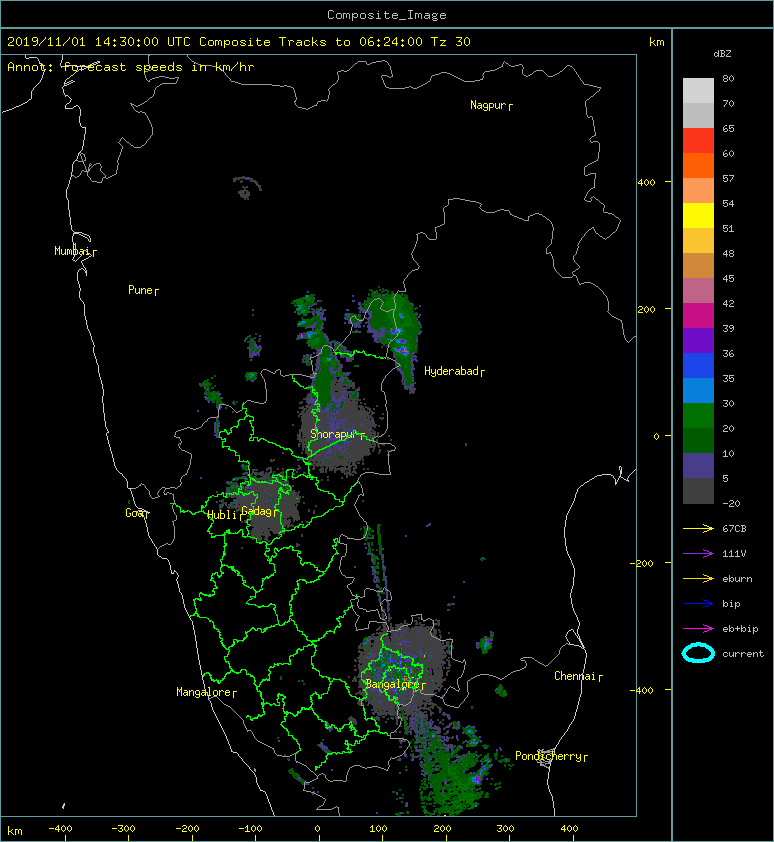Click the eburn arrow legend icon
This screenshot has height=842, width=774.
point(698,579)
